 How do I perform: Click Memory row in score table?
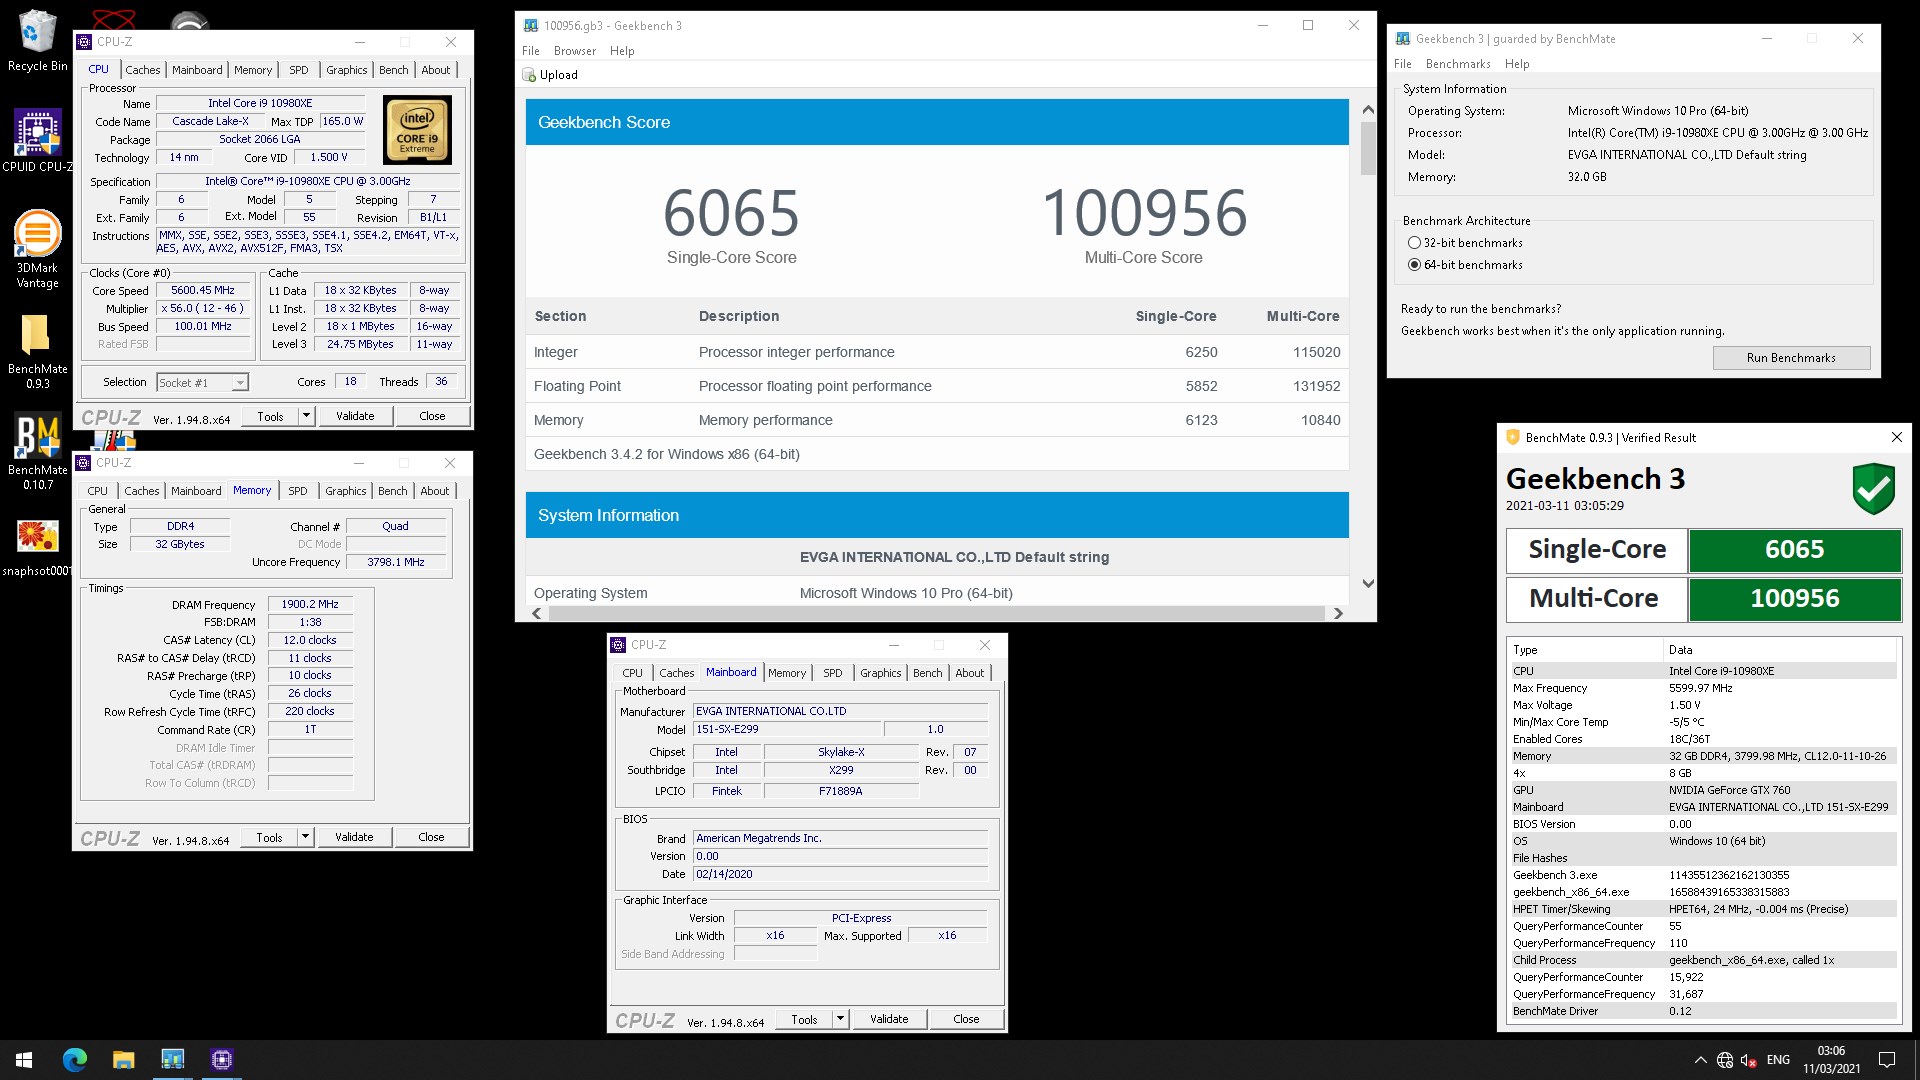pos(936,420)
